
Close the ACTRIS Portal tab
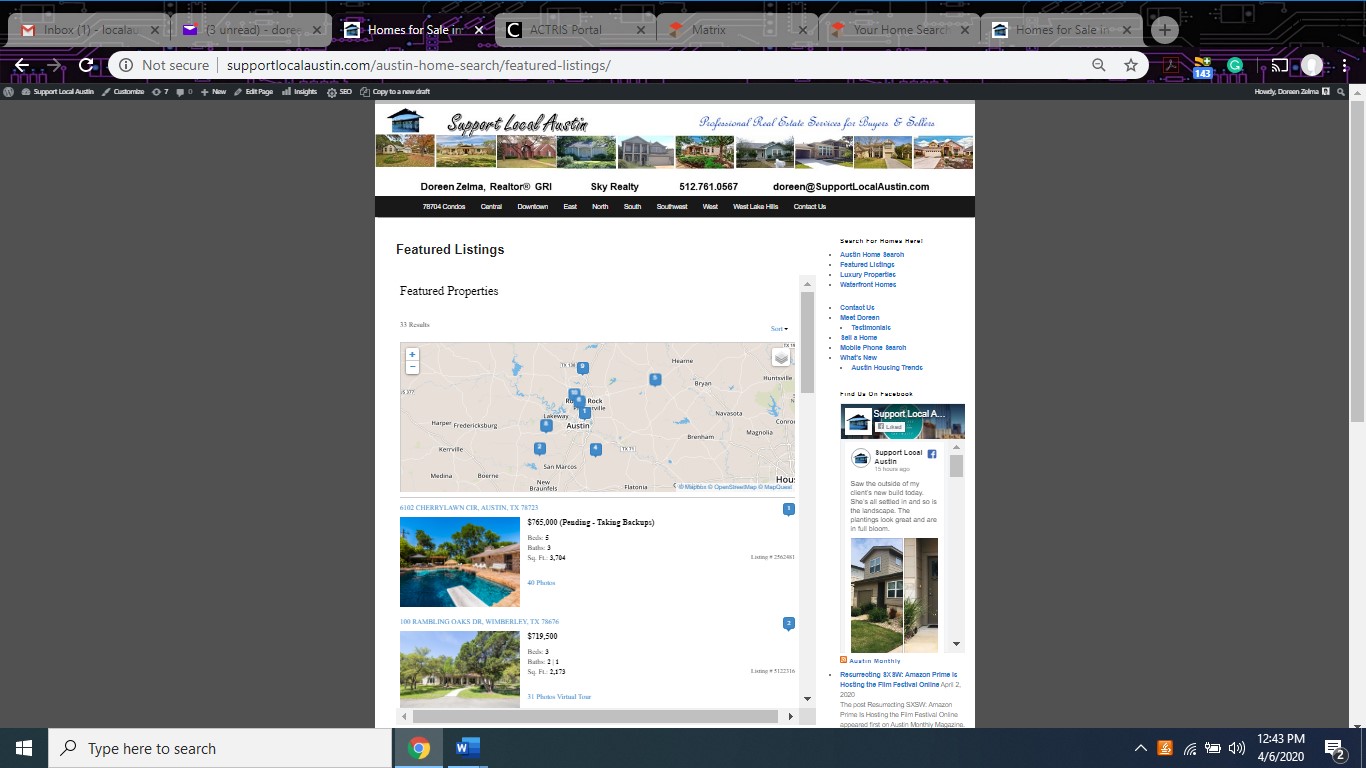pyautogui.click(x=641, y=30)
